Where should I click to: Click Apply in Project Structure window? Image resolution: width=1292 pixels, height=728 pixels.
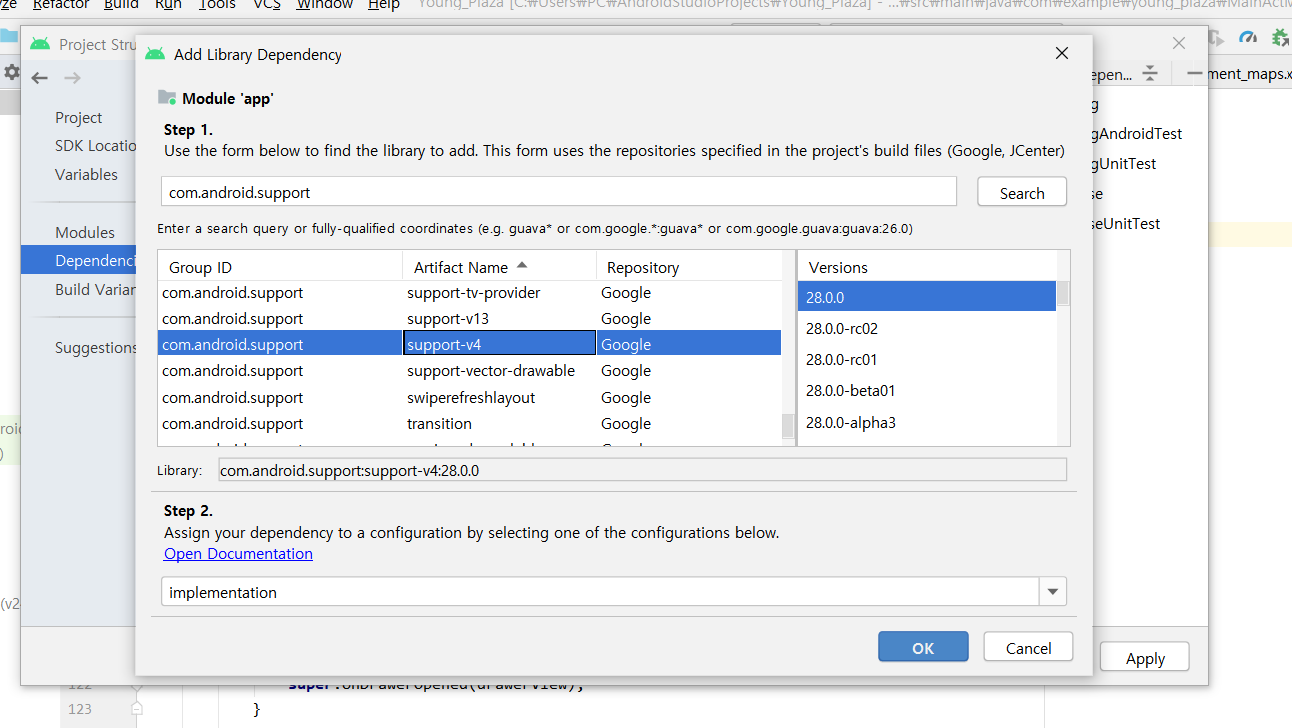click(1145, 657)
